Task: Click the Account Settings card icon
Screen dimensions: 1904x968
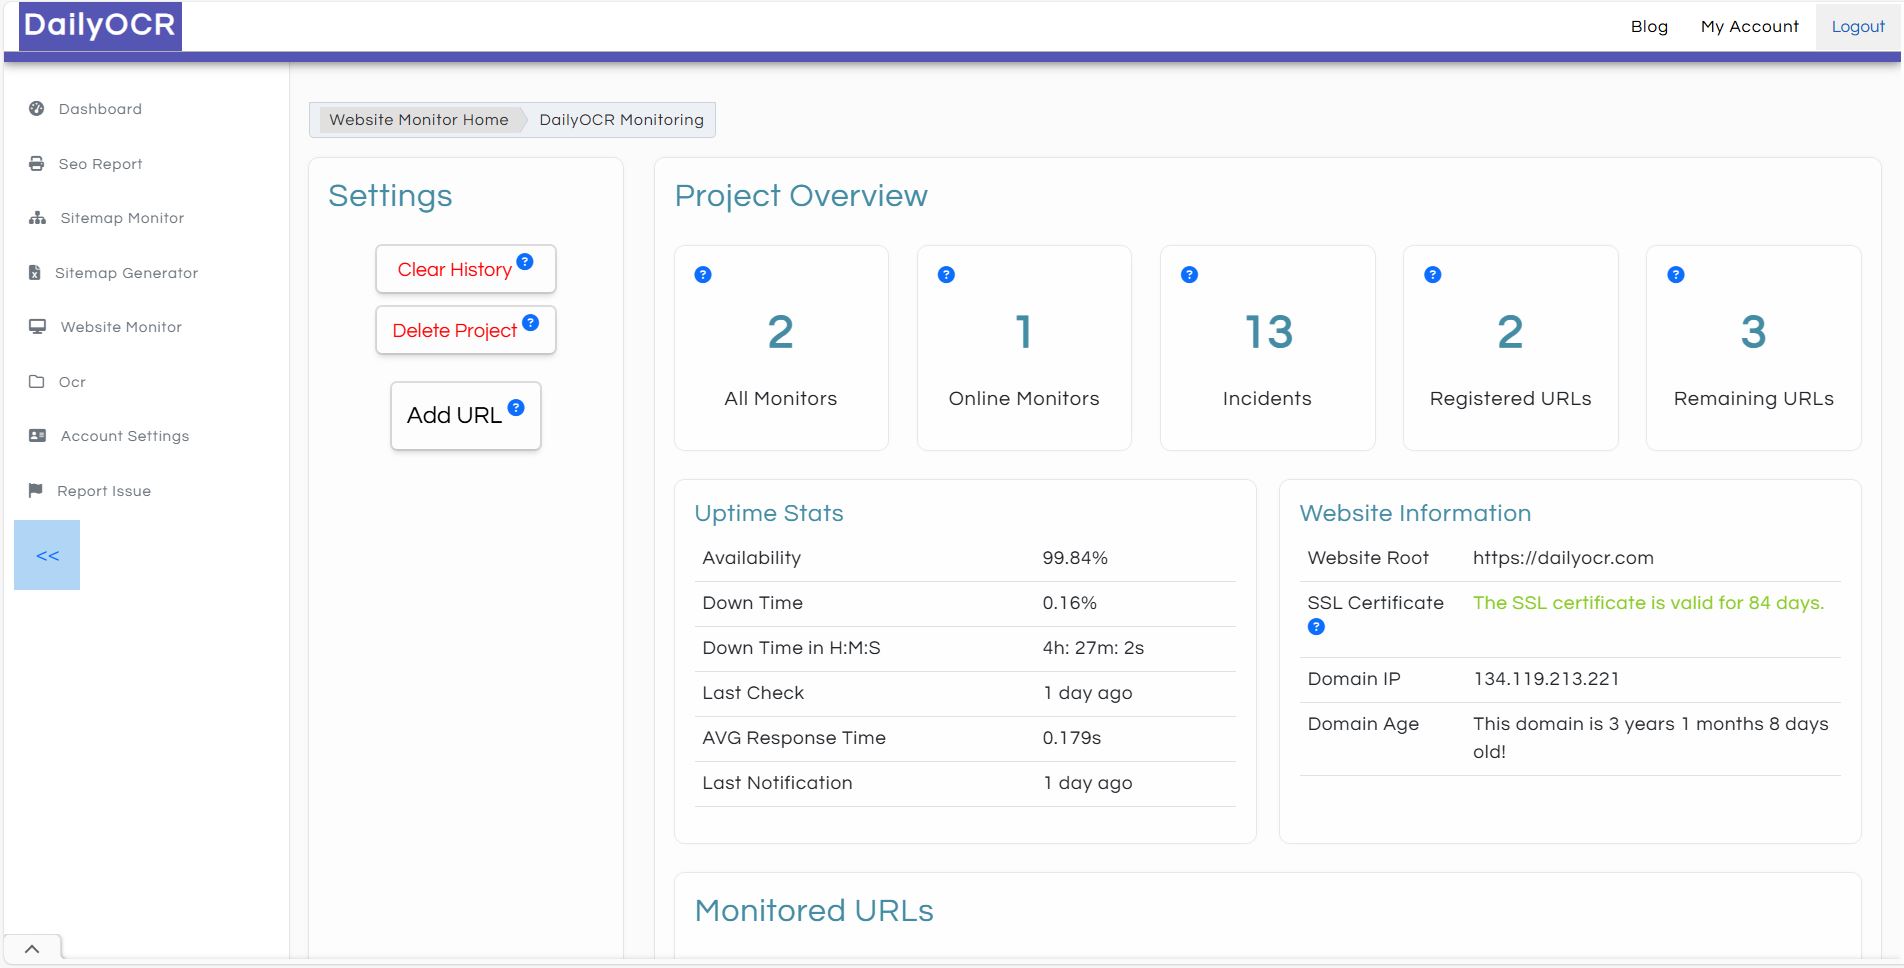Action: 38,436
